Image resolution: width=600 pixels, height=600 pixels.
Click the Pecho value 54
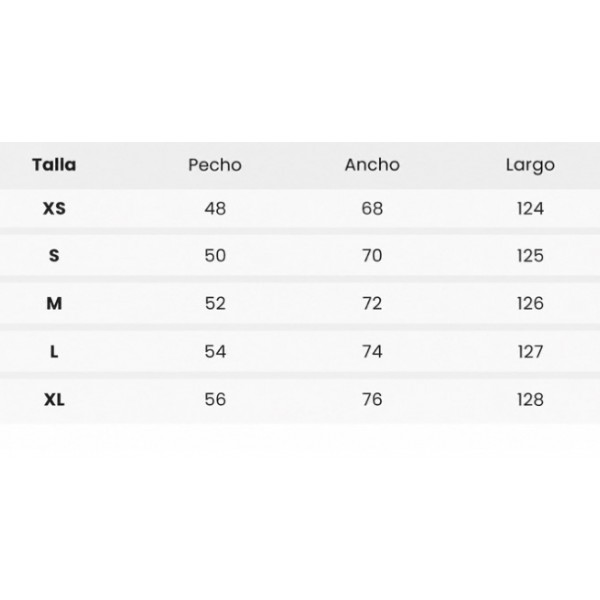click(x=215, y=351)
